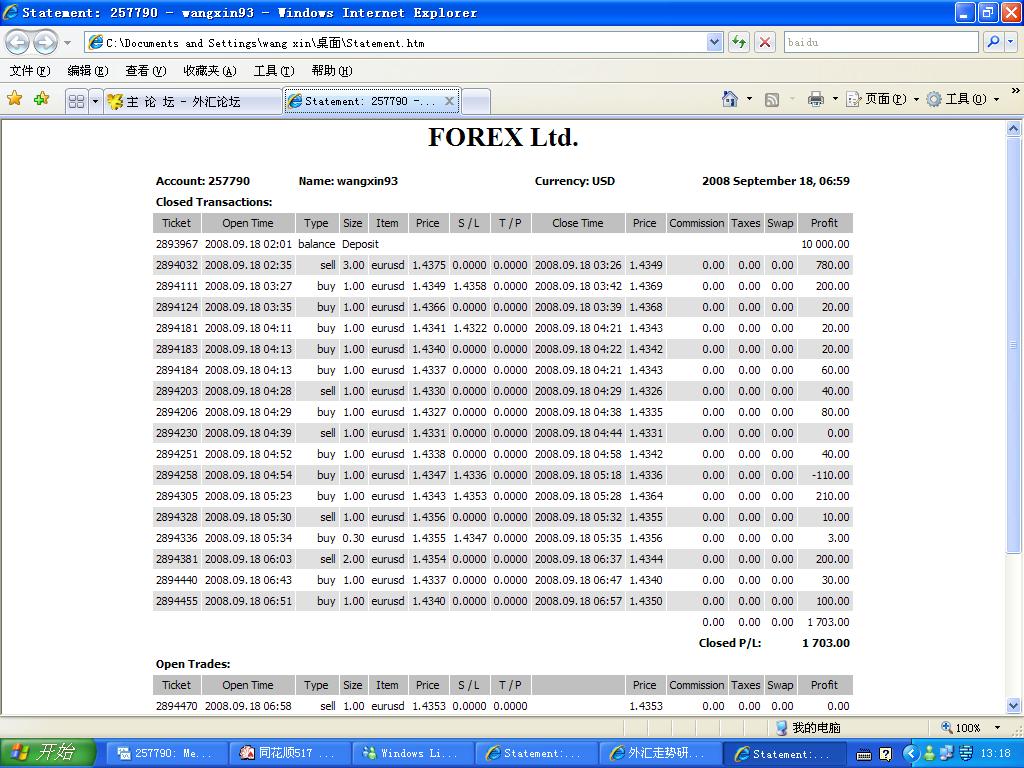The height and width of the screenshot is (768, 1024).
Task: Click the red Stop loading icon
Action: point(765,43)
